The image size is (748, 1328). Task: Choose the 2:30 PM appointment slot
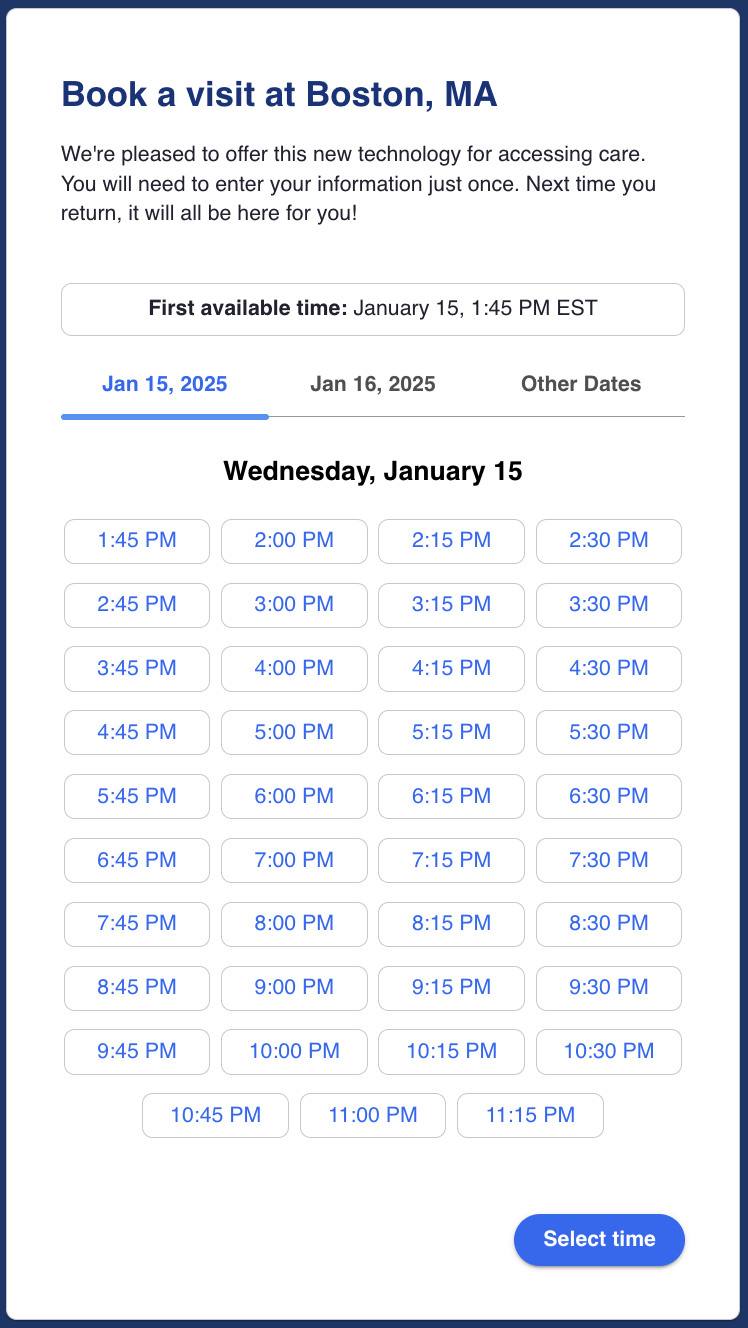tap(609, 541)
